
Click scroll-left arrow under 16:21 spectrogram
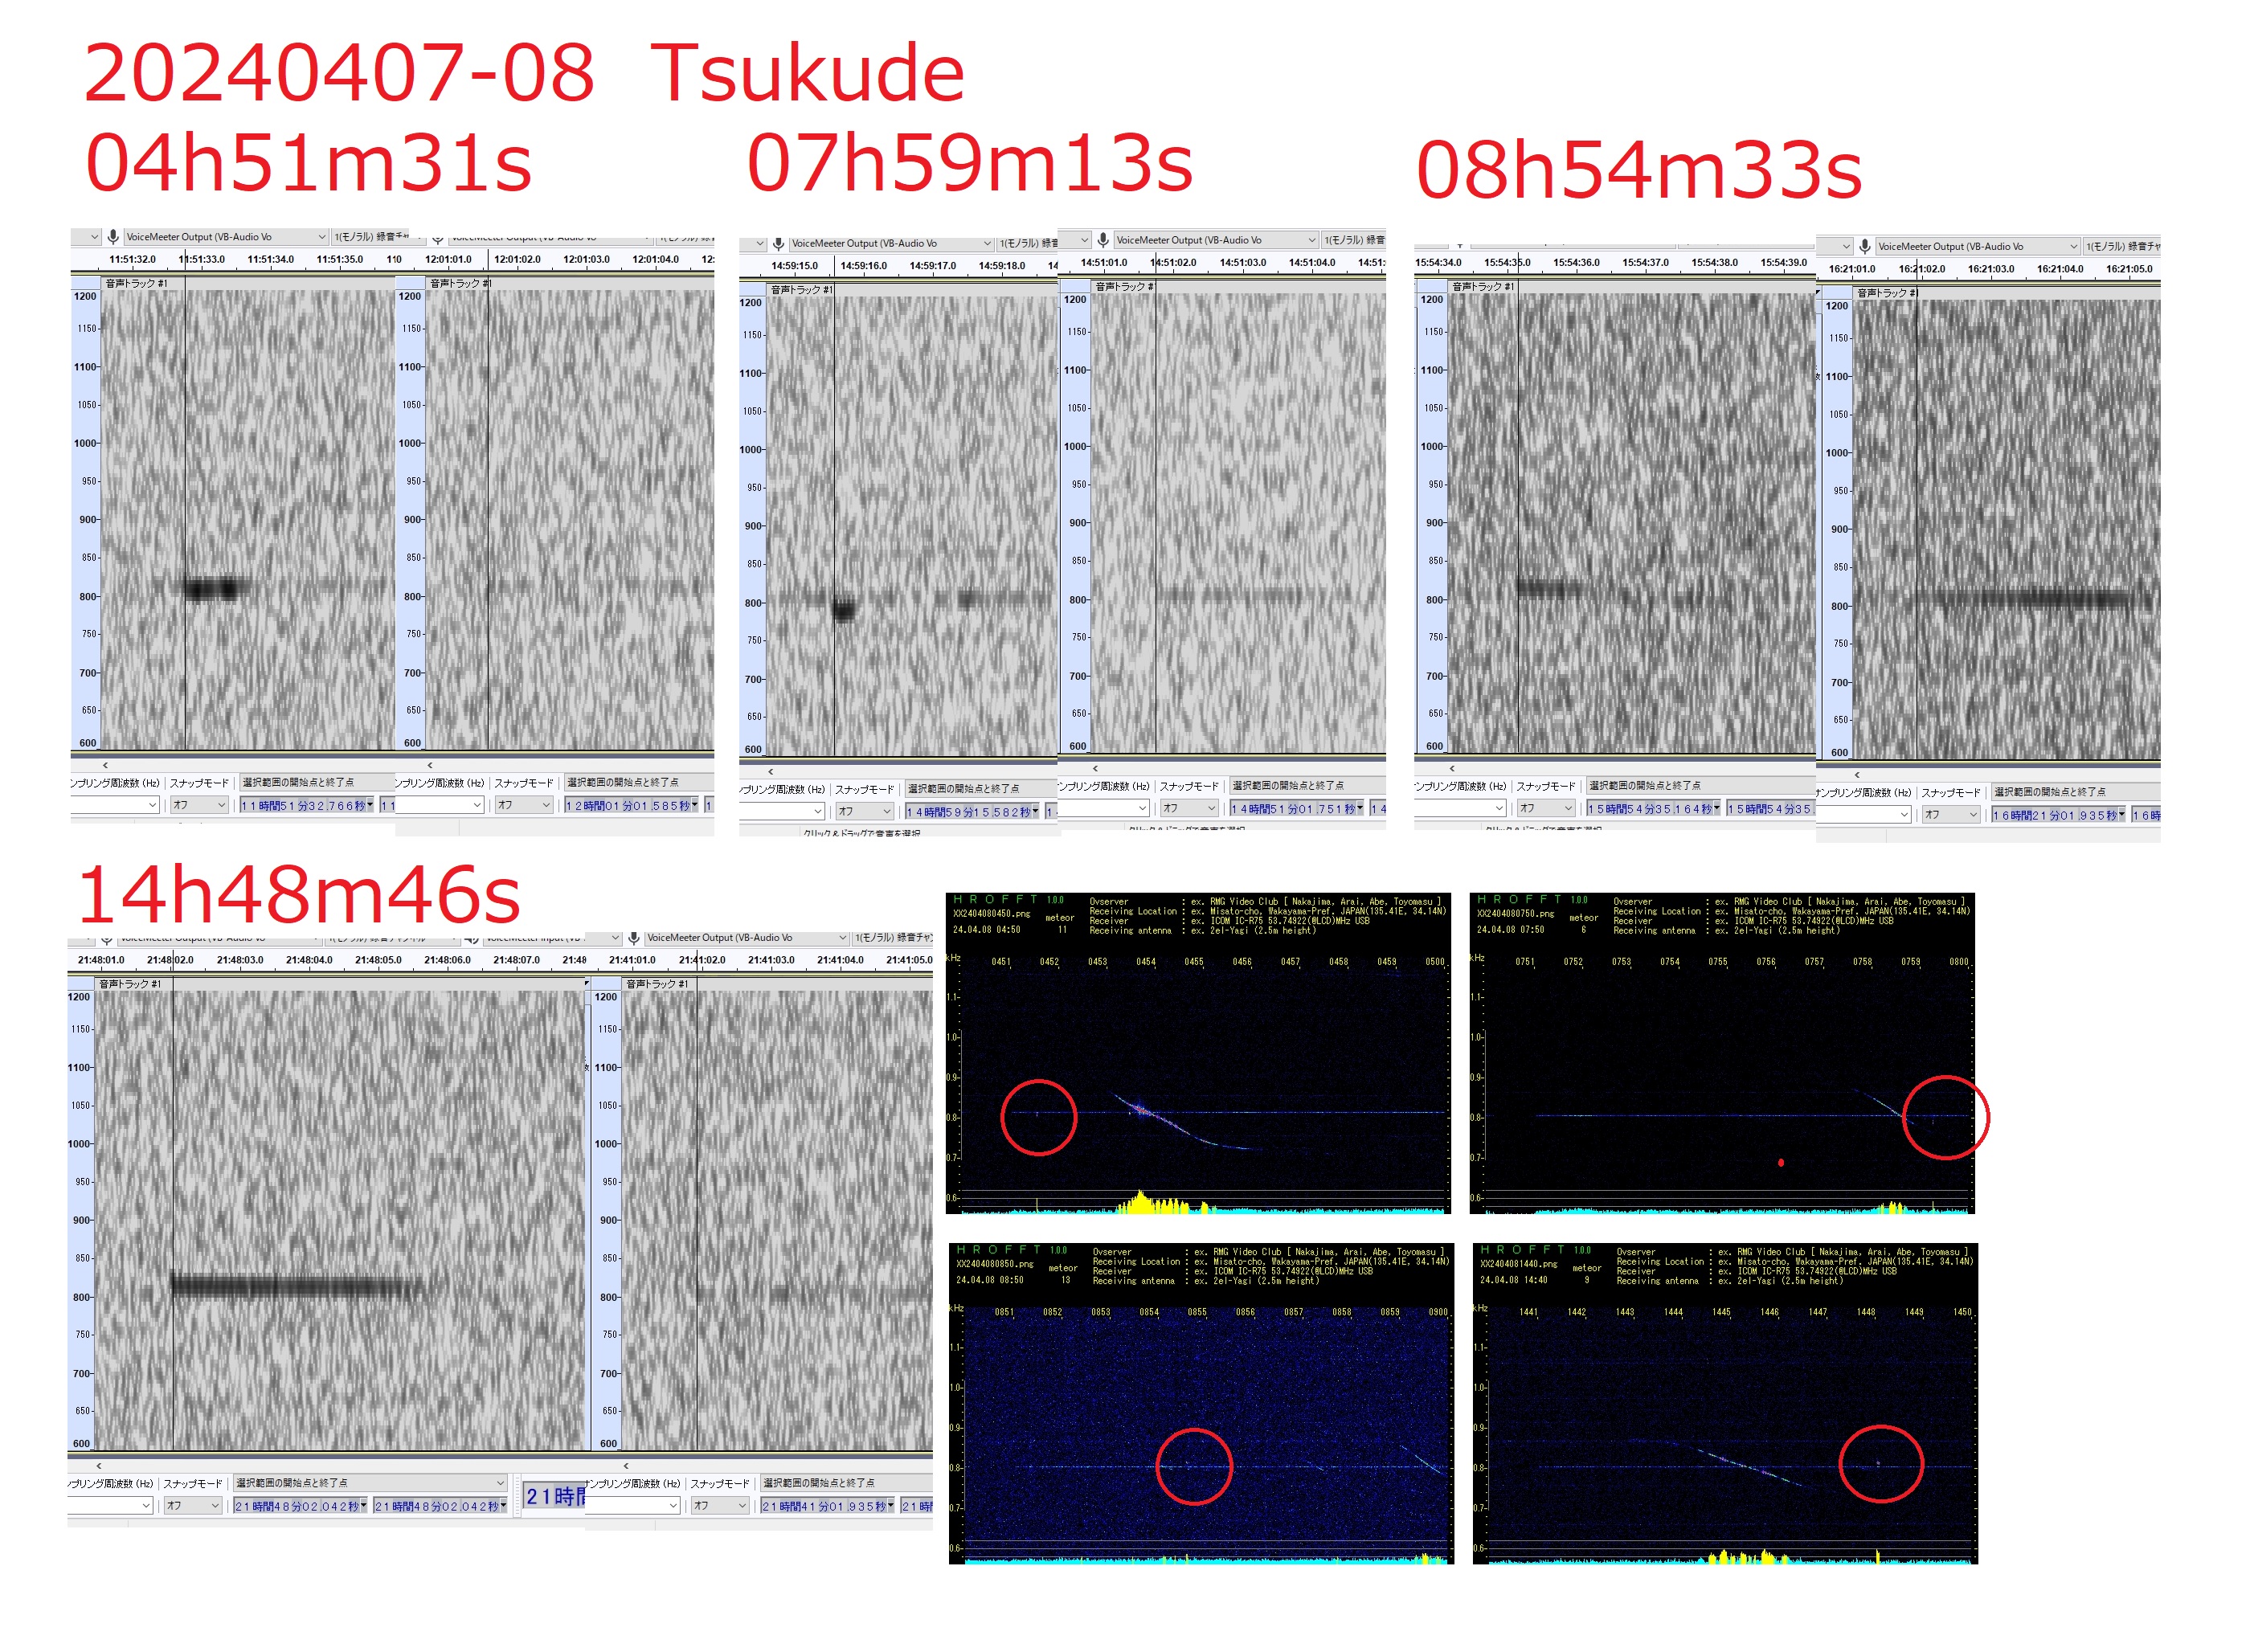pos(1857,775)
